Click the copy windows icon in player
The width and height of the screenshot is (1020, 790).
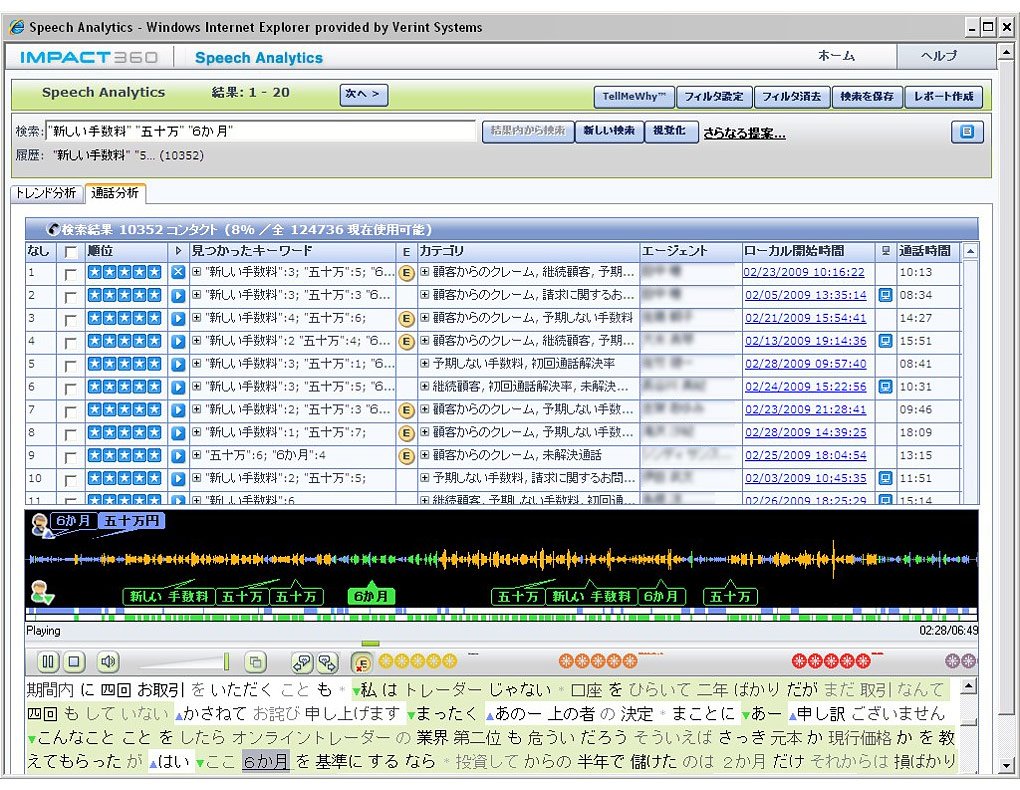tap(256, 662)
